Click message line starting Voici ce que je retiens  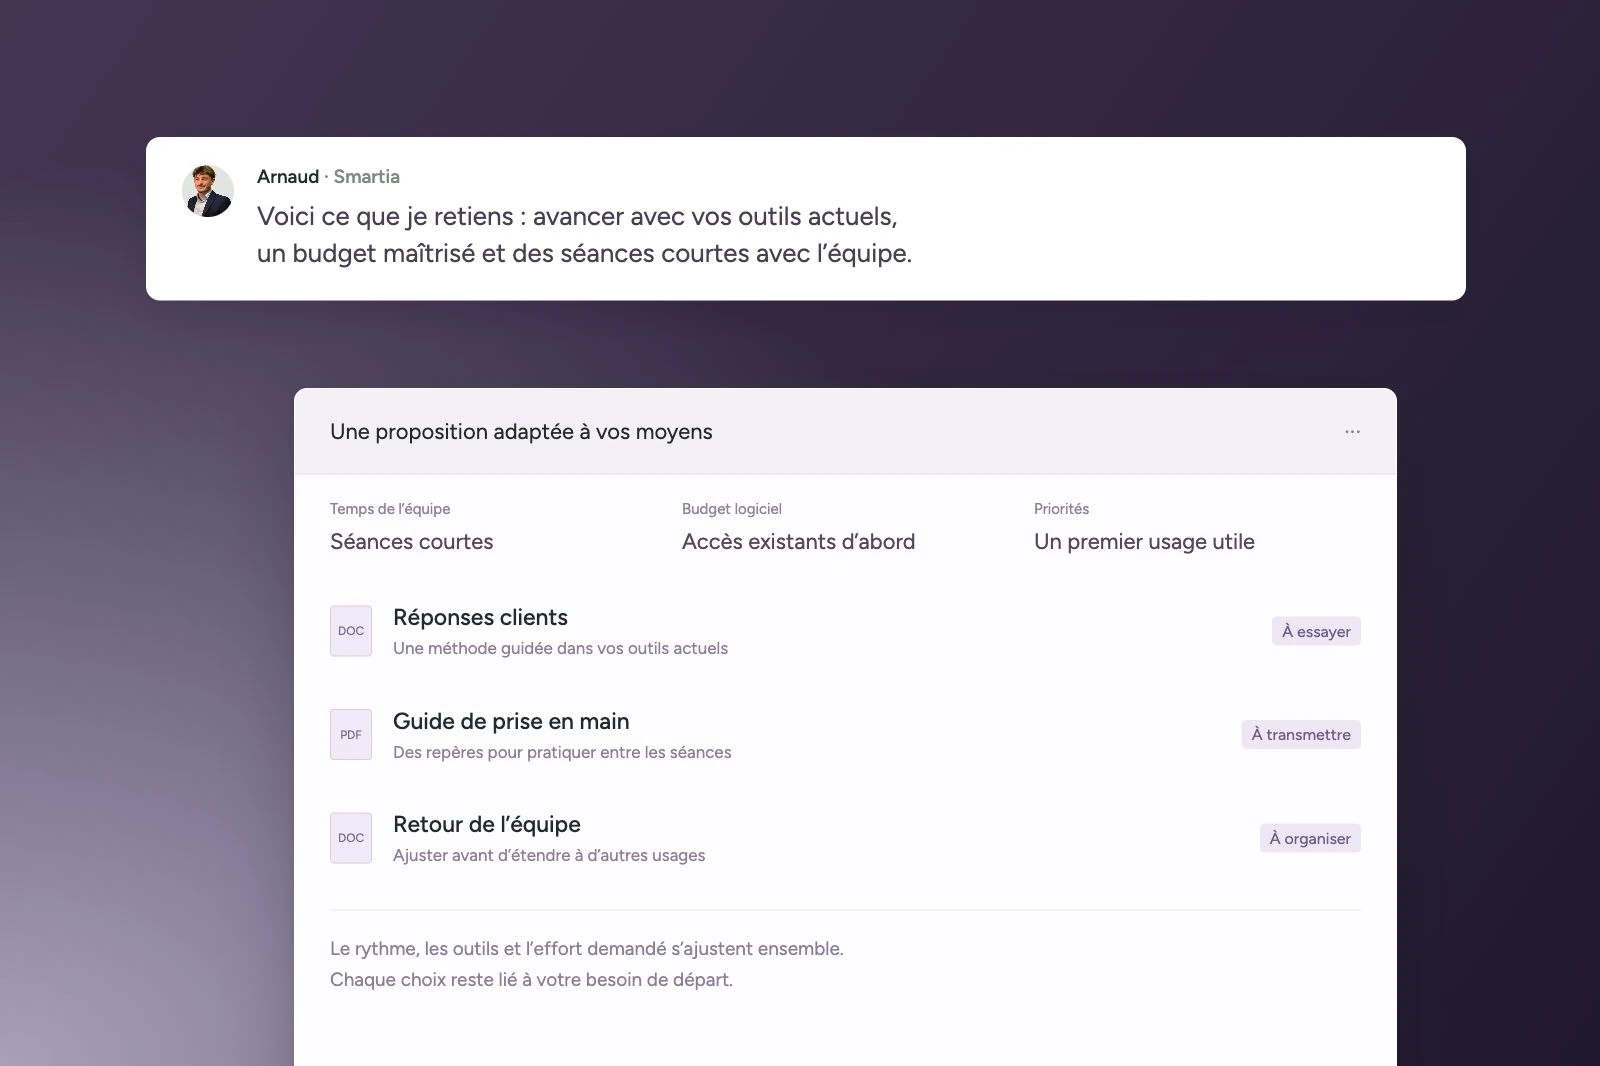(x=577, y=217)
